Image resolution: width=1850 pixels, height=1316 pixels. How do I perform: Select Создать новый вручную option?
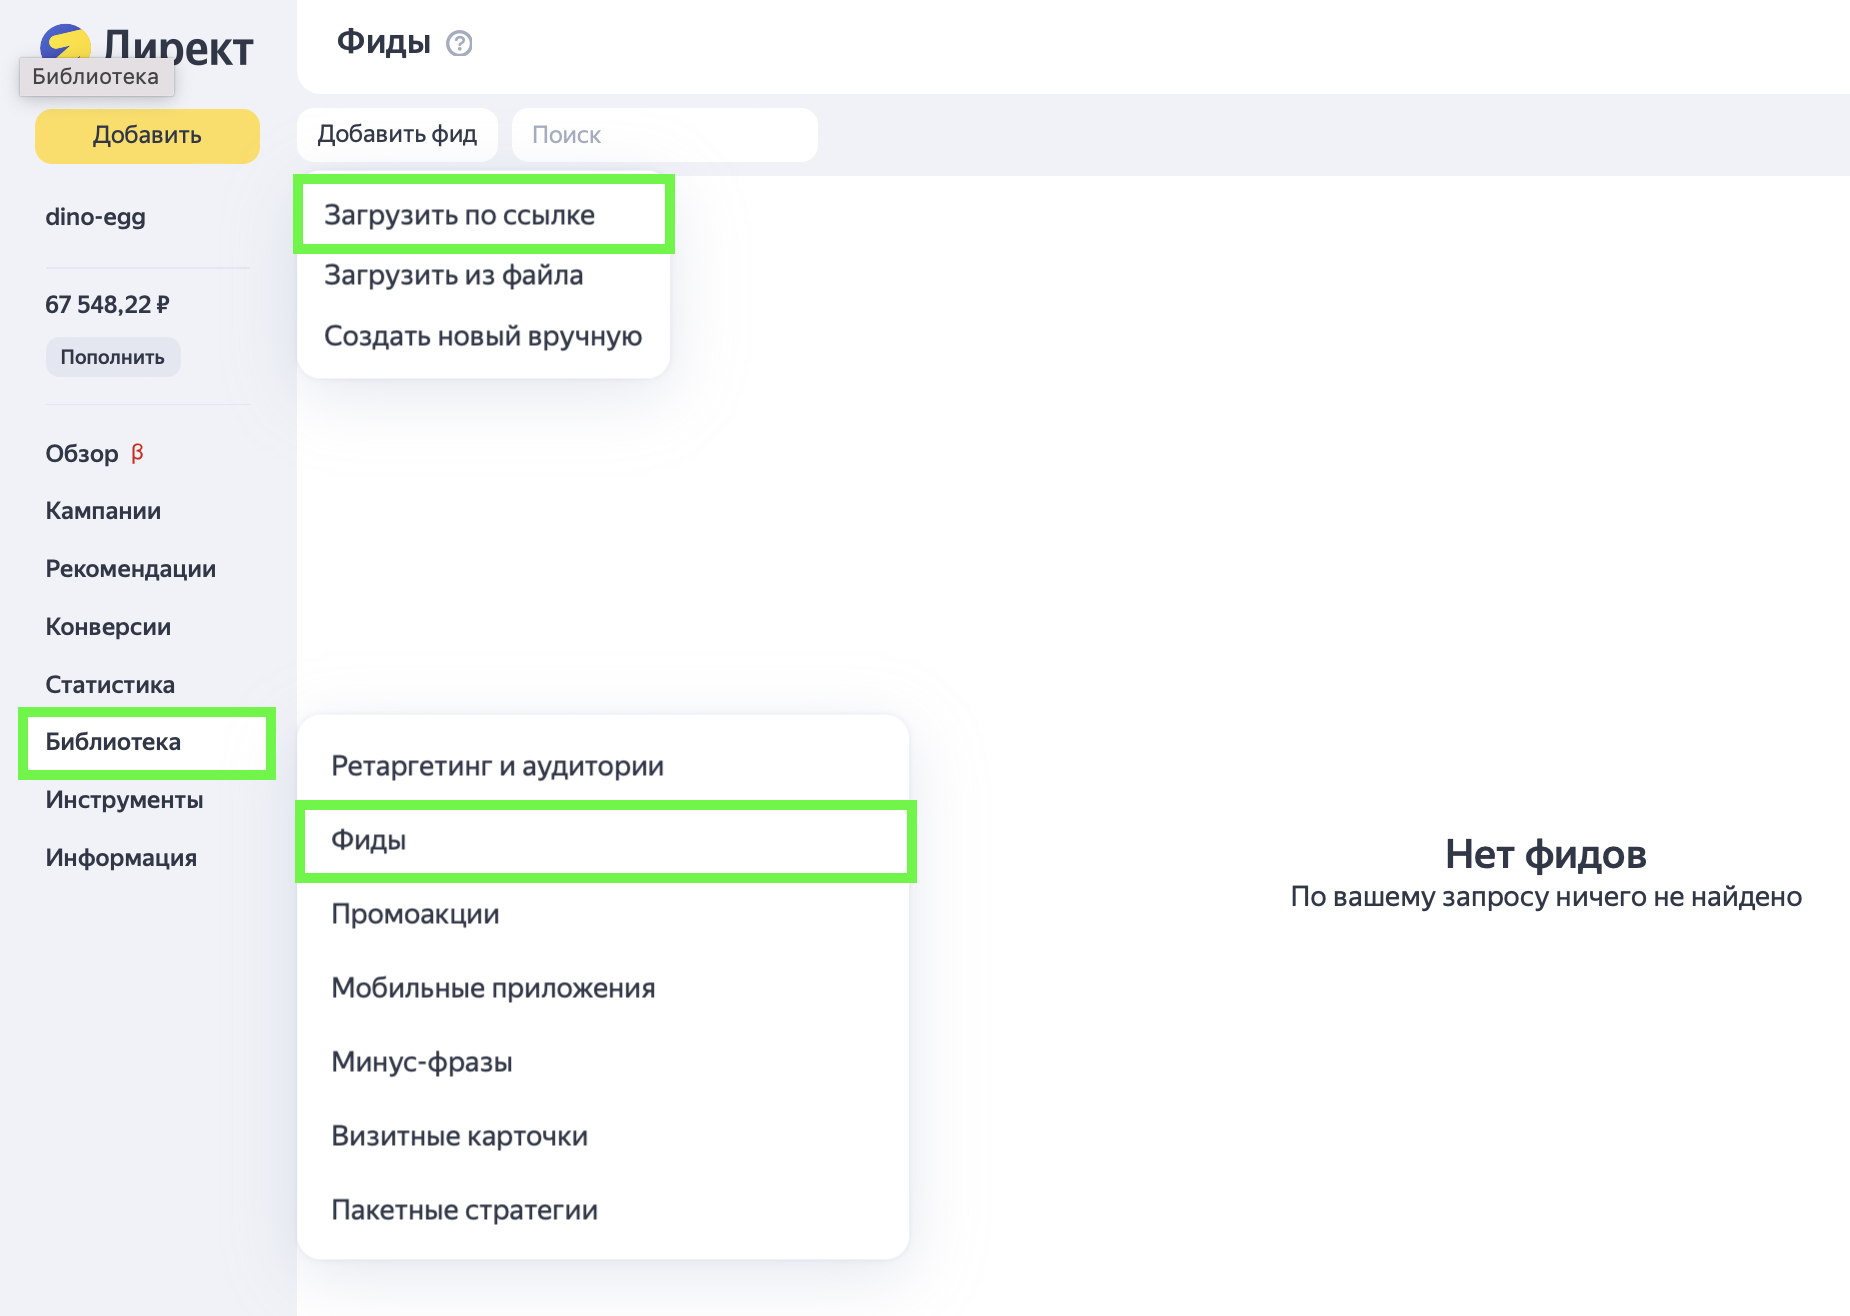[x=482, y=336]
